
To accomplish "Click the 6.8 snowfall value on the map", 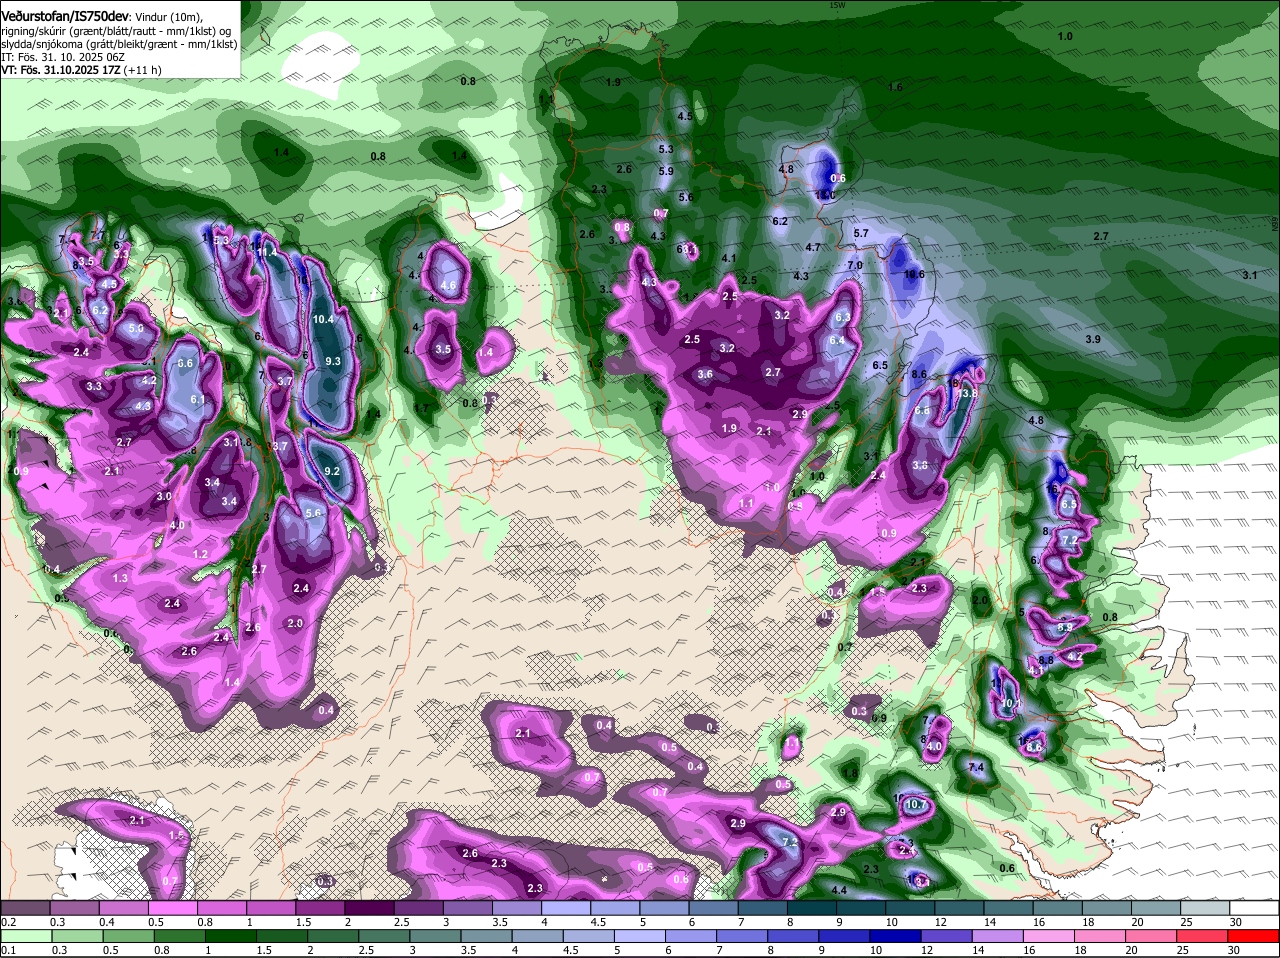I will point(922,411).
